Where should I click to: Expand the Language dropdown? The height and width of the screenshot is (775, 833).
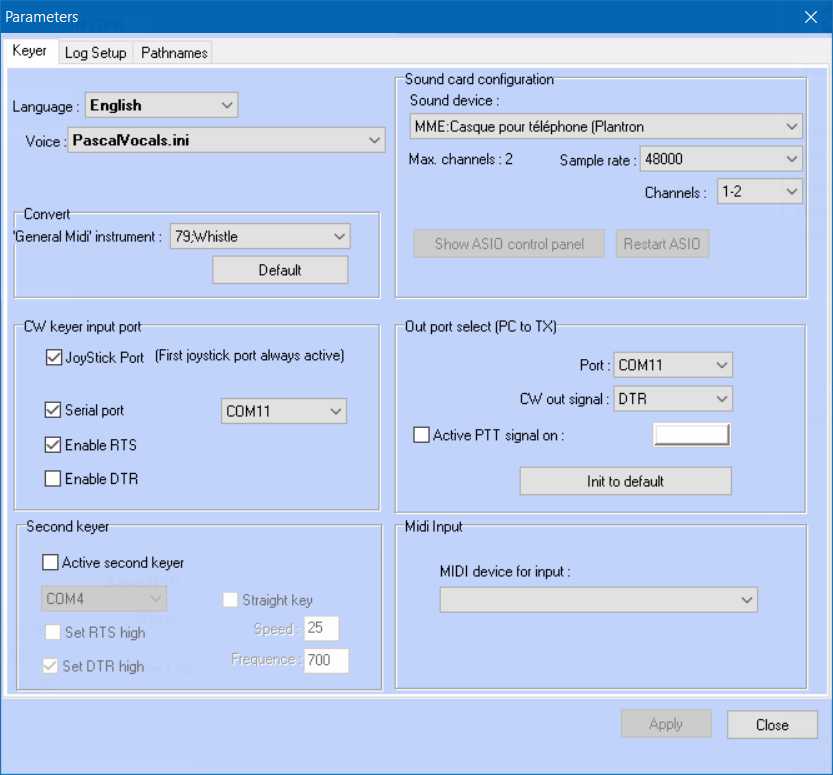161,105
